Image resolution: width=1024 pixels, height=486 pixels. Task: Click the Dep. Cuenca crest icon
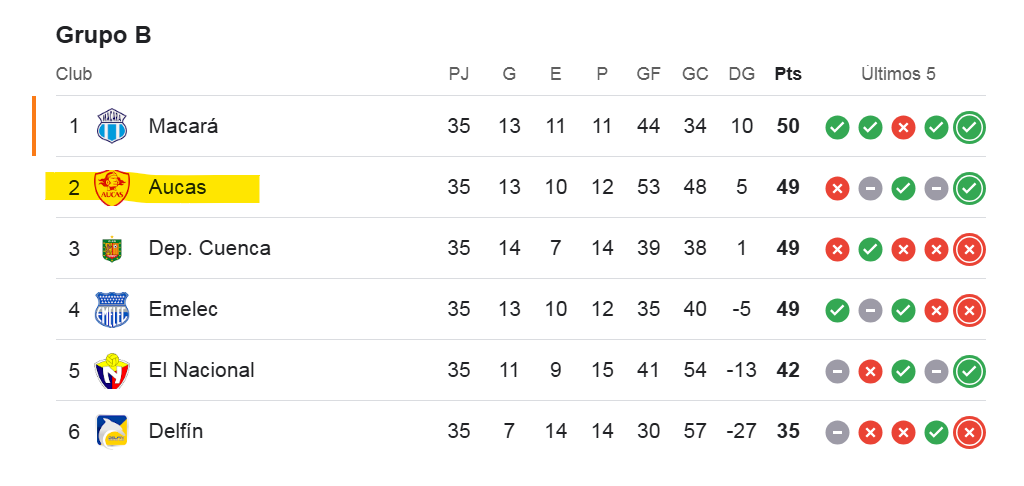point(112,248)
